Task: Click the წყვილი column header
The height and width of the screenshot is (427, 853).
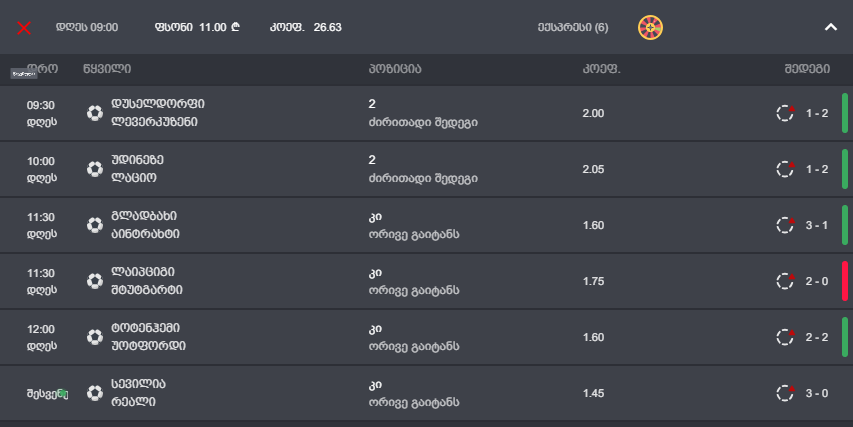Action: (107, 69)
